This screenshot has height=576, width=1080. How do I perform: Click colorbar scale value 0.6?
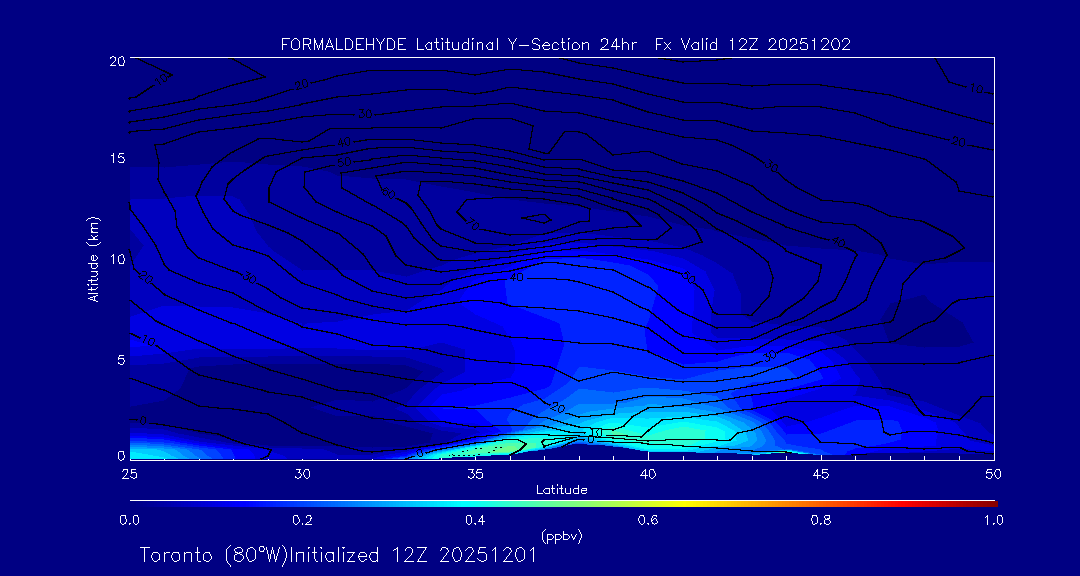click(x=648, y=521)
